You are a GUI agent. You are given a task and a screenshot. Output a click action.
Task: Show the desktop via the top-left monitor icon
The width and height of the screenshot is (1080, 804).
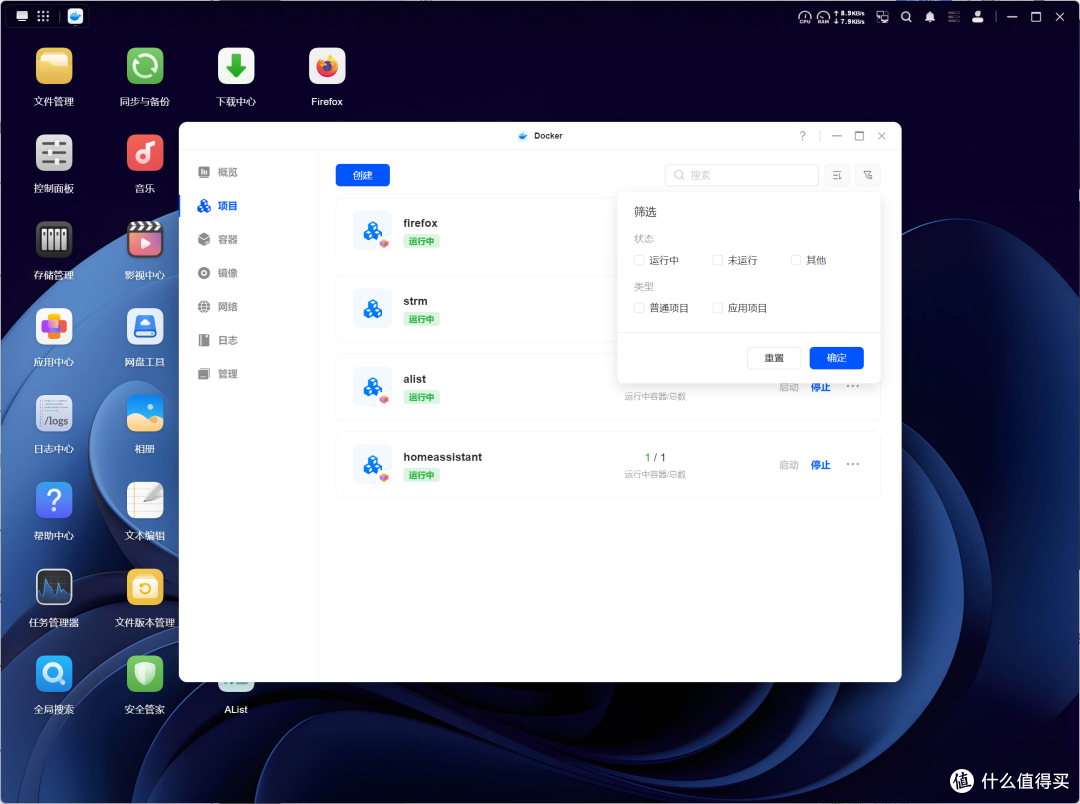click(x=22, y=17)
